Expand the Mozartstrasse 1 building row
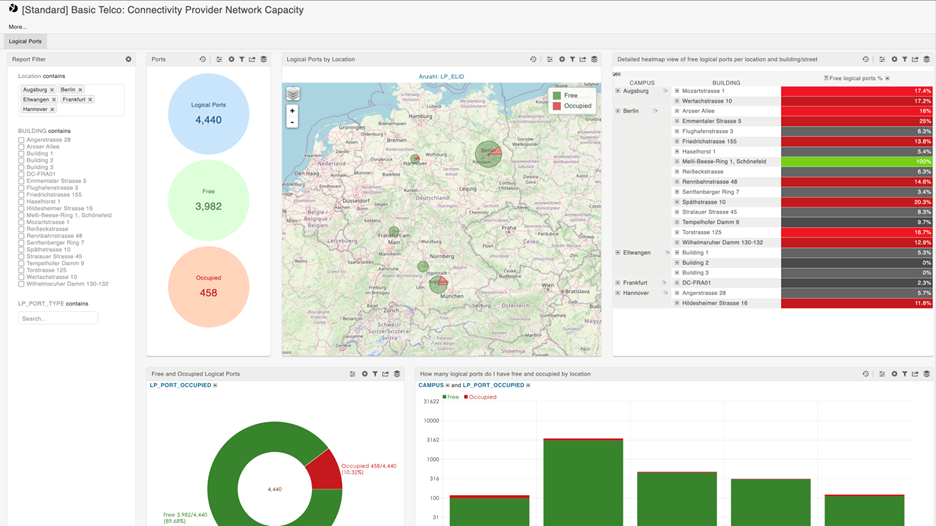 click(x=677, y=91)
